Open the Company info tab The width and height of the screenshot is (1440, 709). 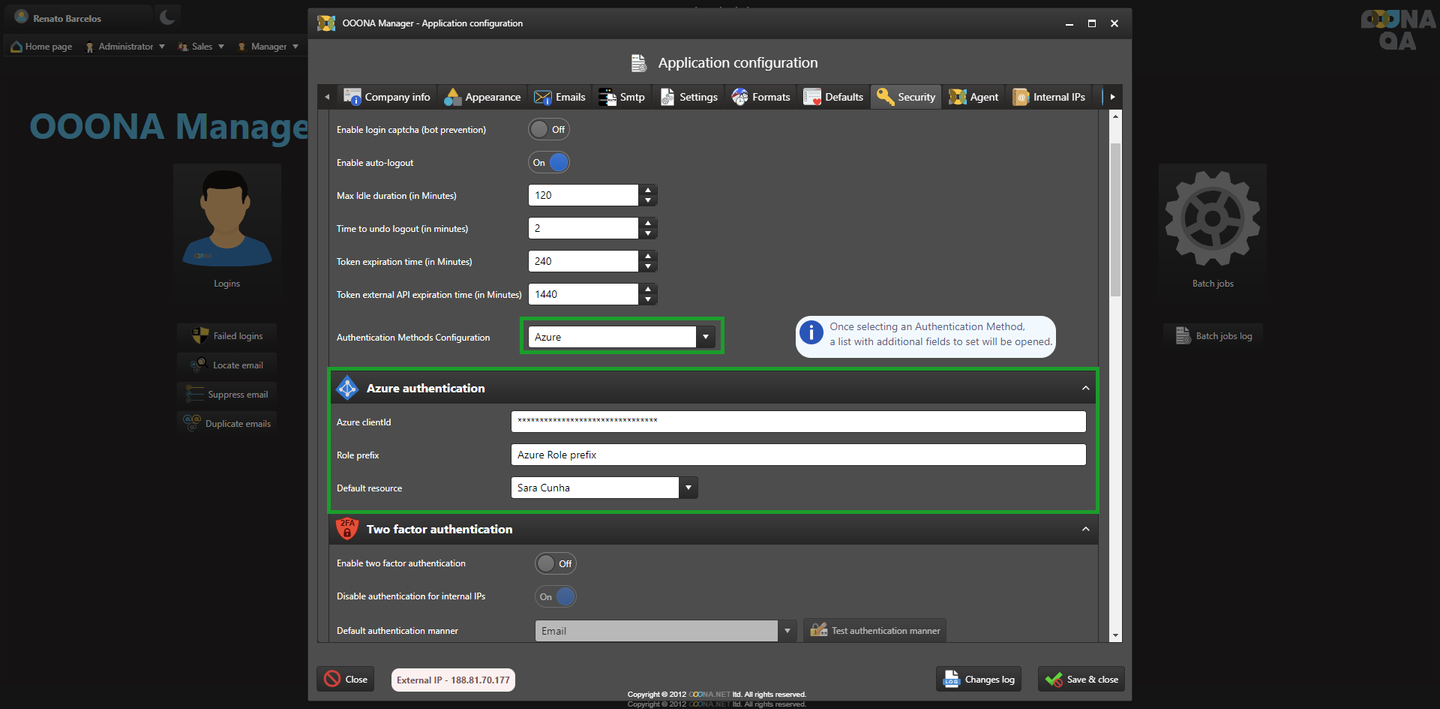point(387,97)
